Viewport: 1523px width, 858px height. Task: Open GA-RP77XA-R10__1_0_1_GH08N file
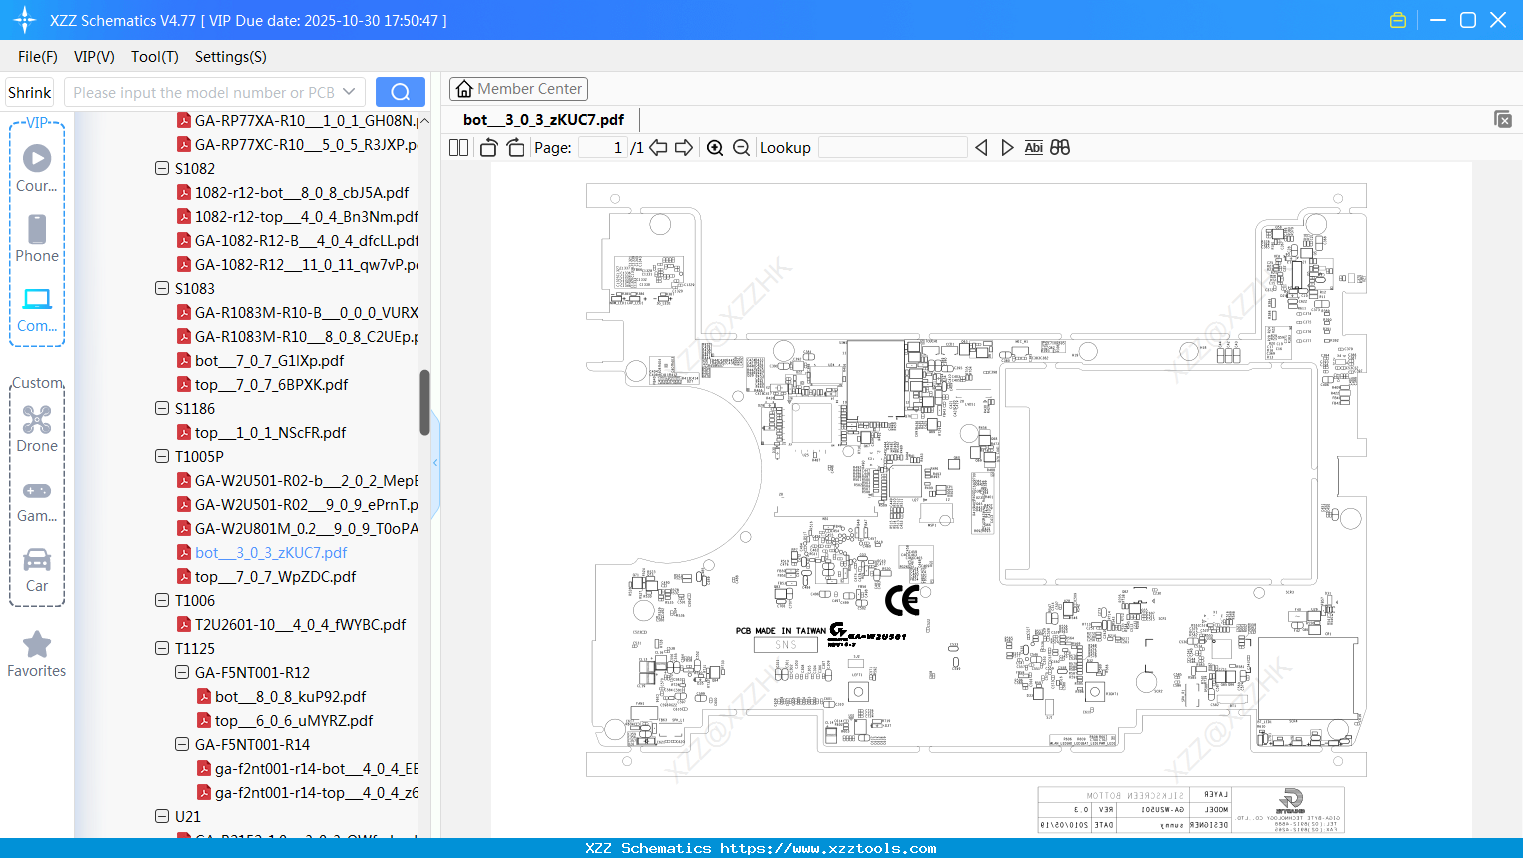306,120
